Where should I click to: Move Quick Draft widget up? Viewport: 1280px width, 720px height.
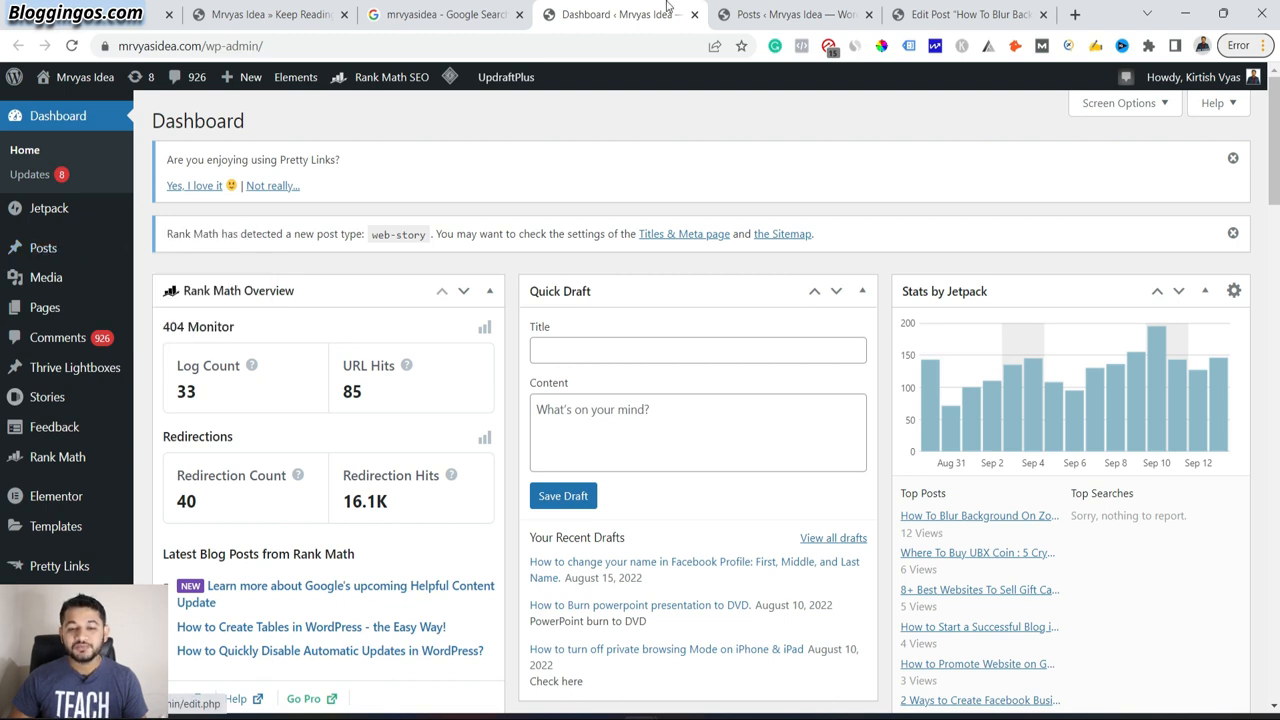815,291
